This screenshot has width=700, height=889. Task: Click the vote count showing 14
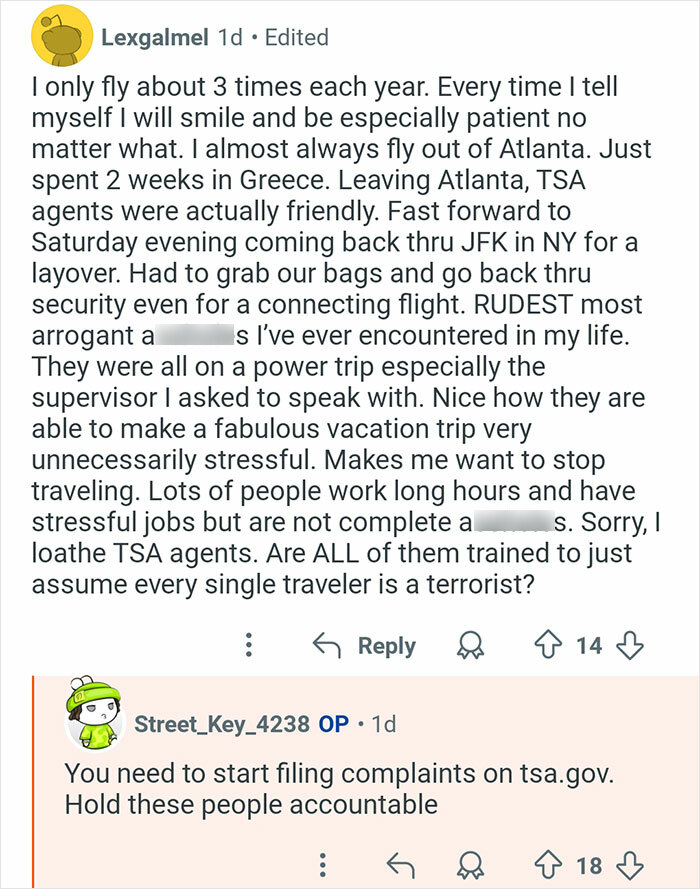593,646
